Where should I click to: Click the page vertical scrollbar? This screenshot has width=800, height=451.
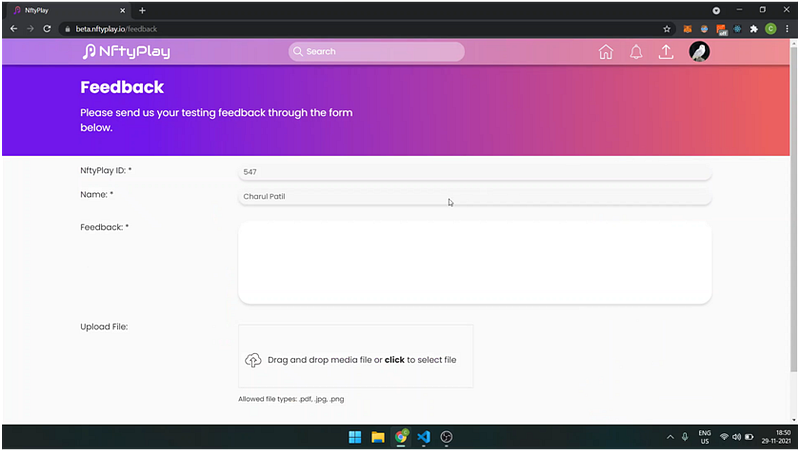tap(793, 210)
